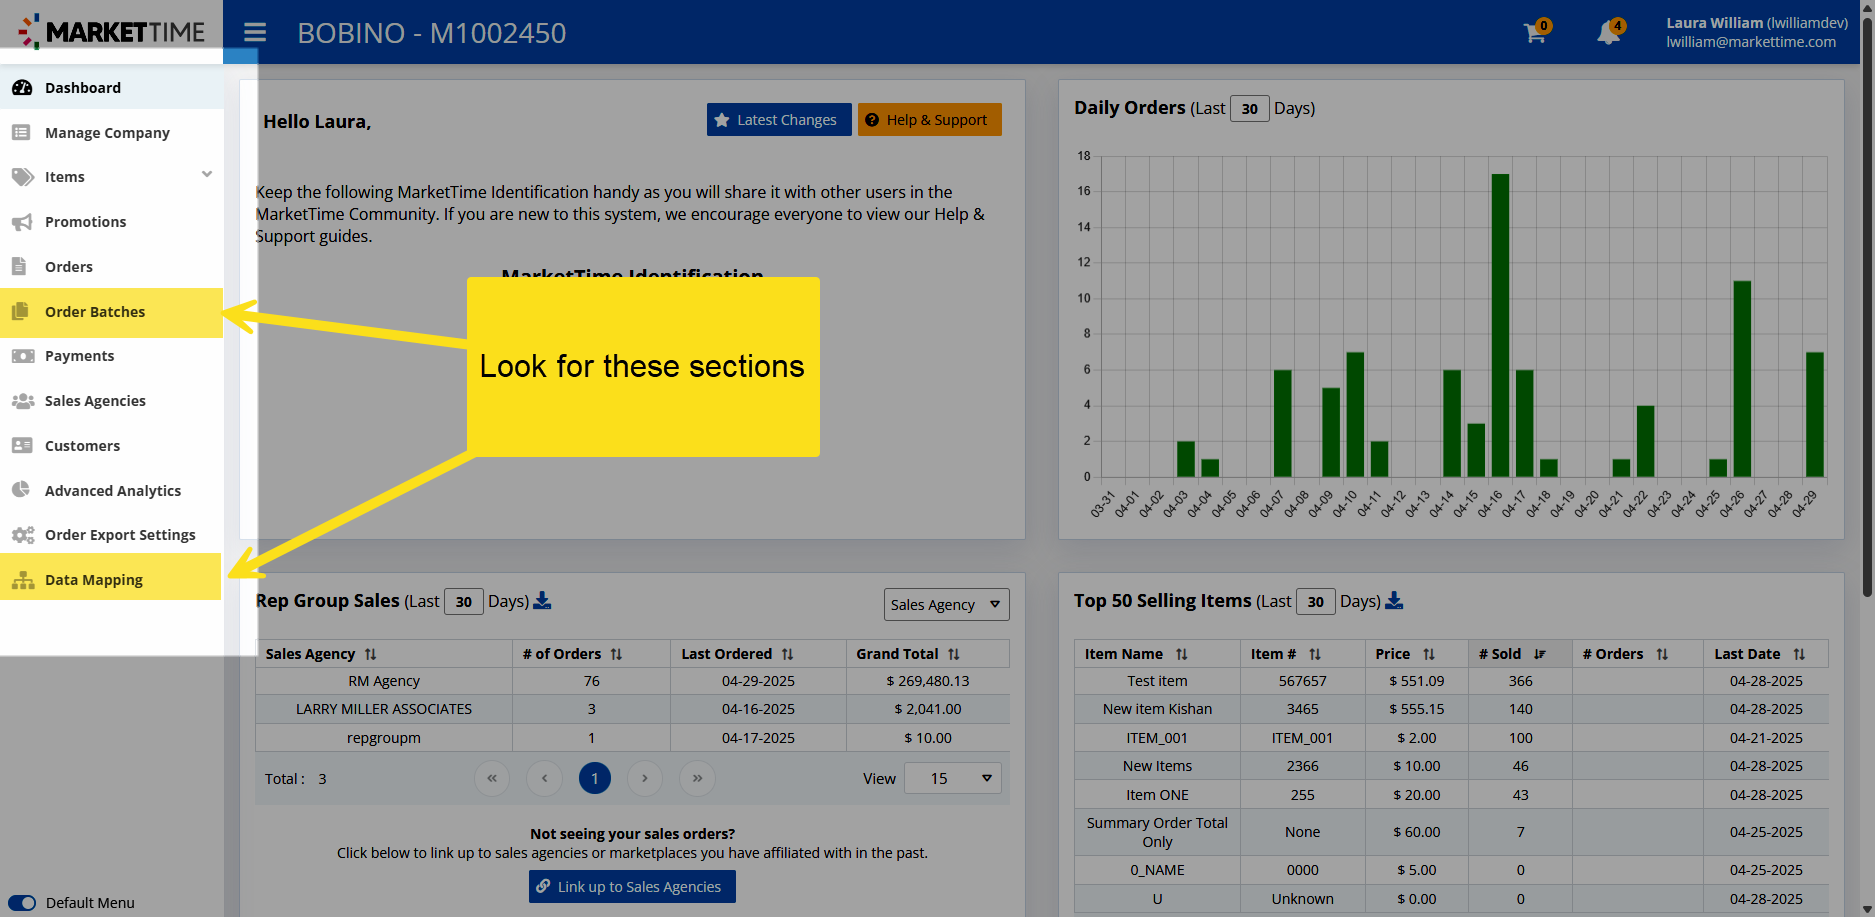Click the Latest Changes button

click(x=779, y=120)
